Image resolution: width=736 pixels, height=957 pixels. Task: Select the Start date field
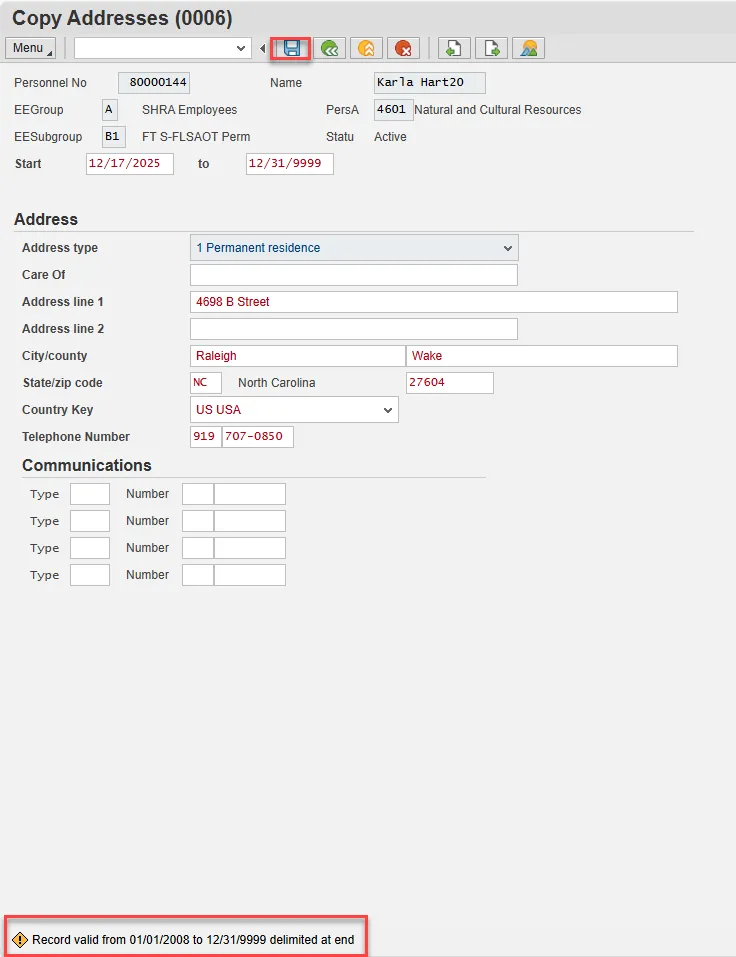click(x=130, y=164)
